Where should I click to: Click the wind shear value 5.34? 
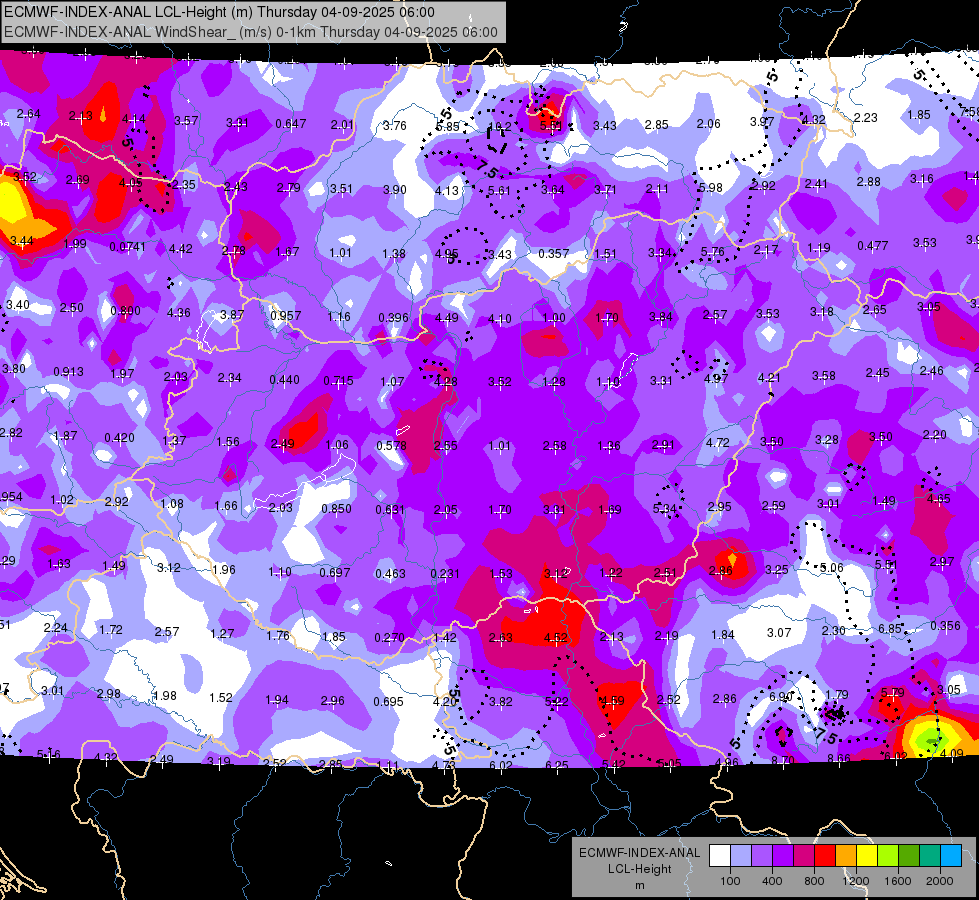(x=664, y=508)
